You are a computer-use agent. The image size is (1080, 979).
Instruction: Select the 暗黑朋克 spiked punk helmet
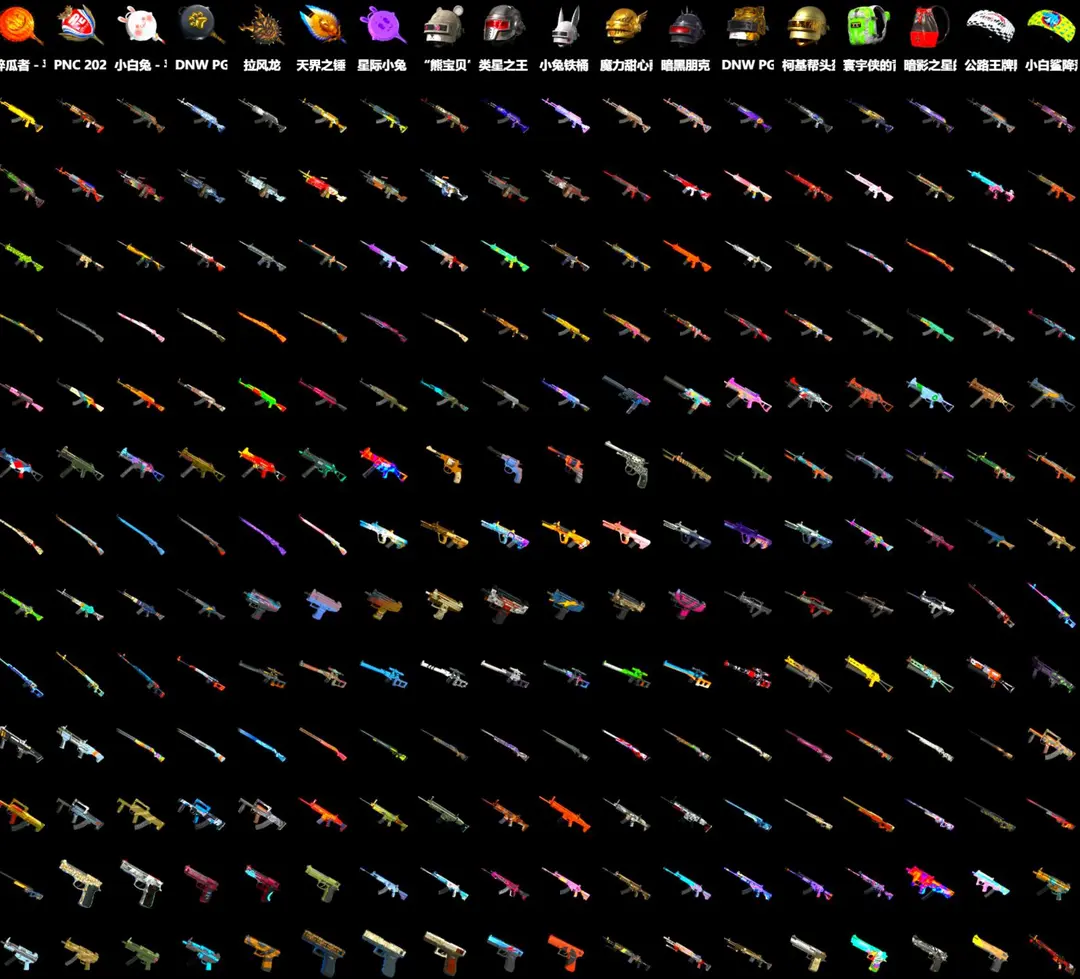[x=685, y=25]
